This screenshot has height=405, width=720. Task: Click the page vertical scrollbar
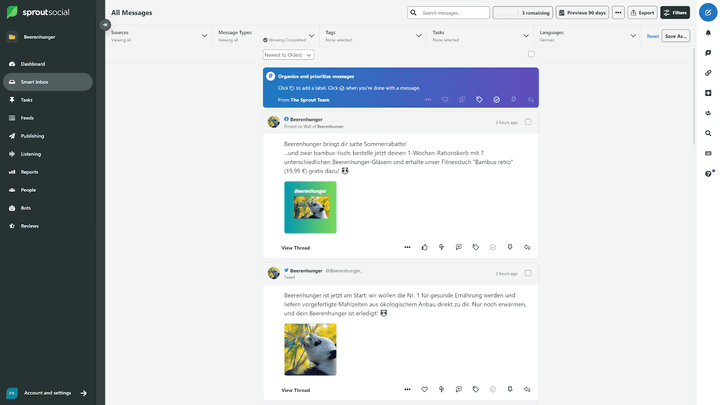693,96
